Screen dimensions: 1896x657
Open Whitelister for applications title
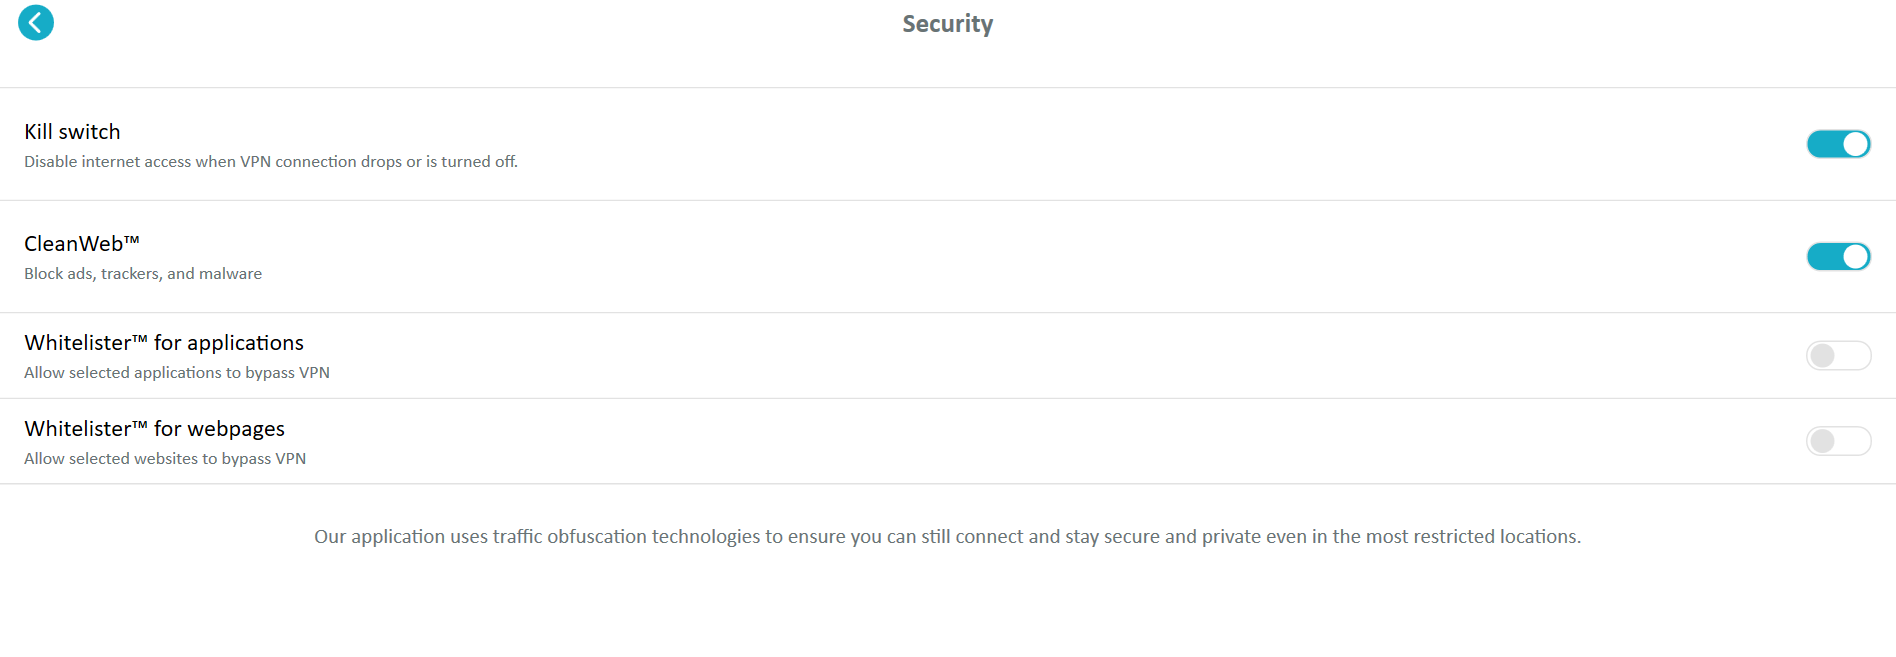point(164,343)
